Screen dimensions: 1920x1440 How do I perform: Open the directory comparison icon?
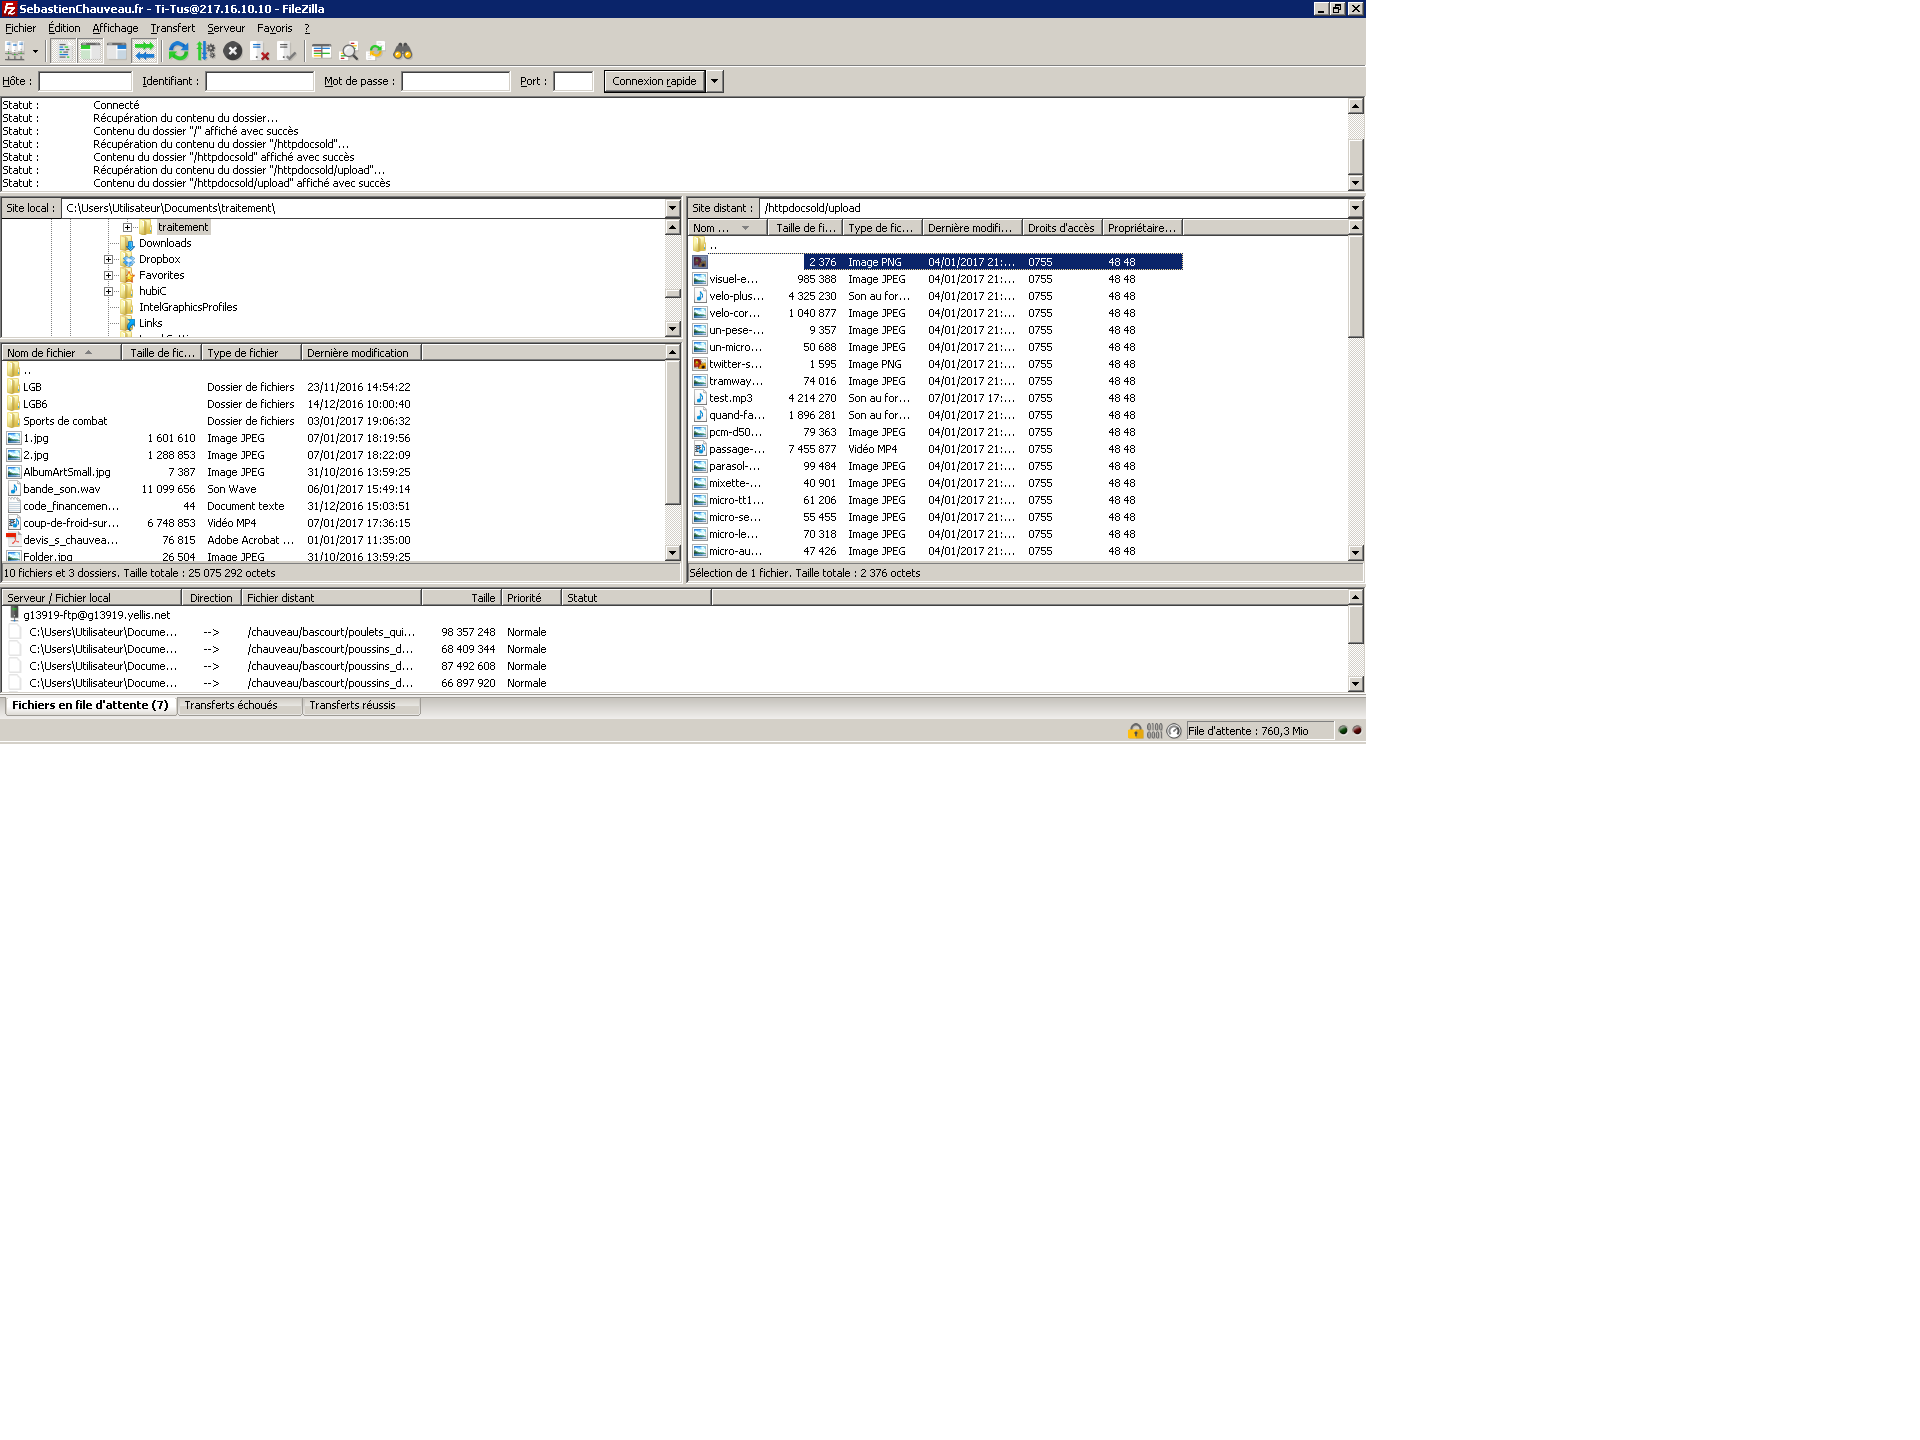pos(349,51)
